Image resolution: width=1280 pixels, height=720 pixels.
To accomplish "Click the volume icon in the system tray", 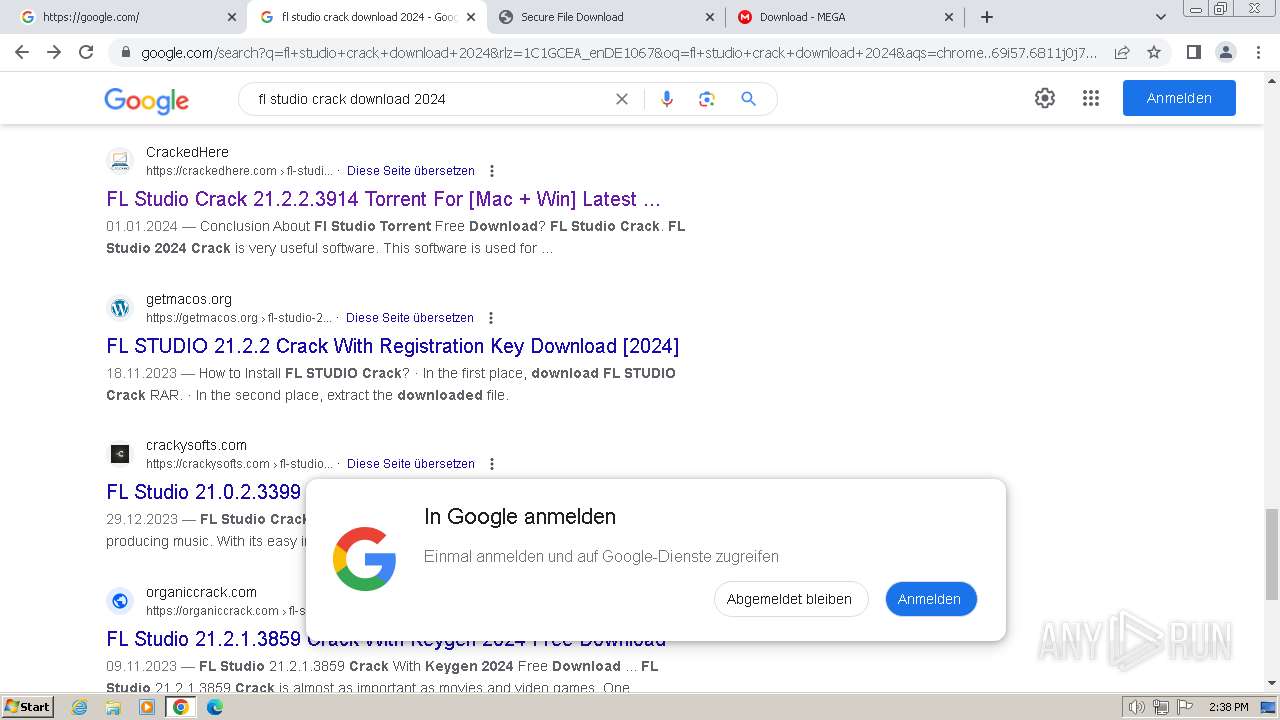I will point(1137,707).
